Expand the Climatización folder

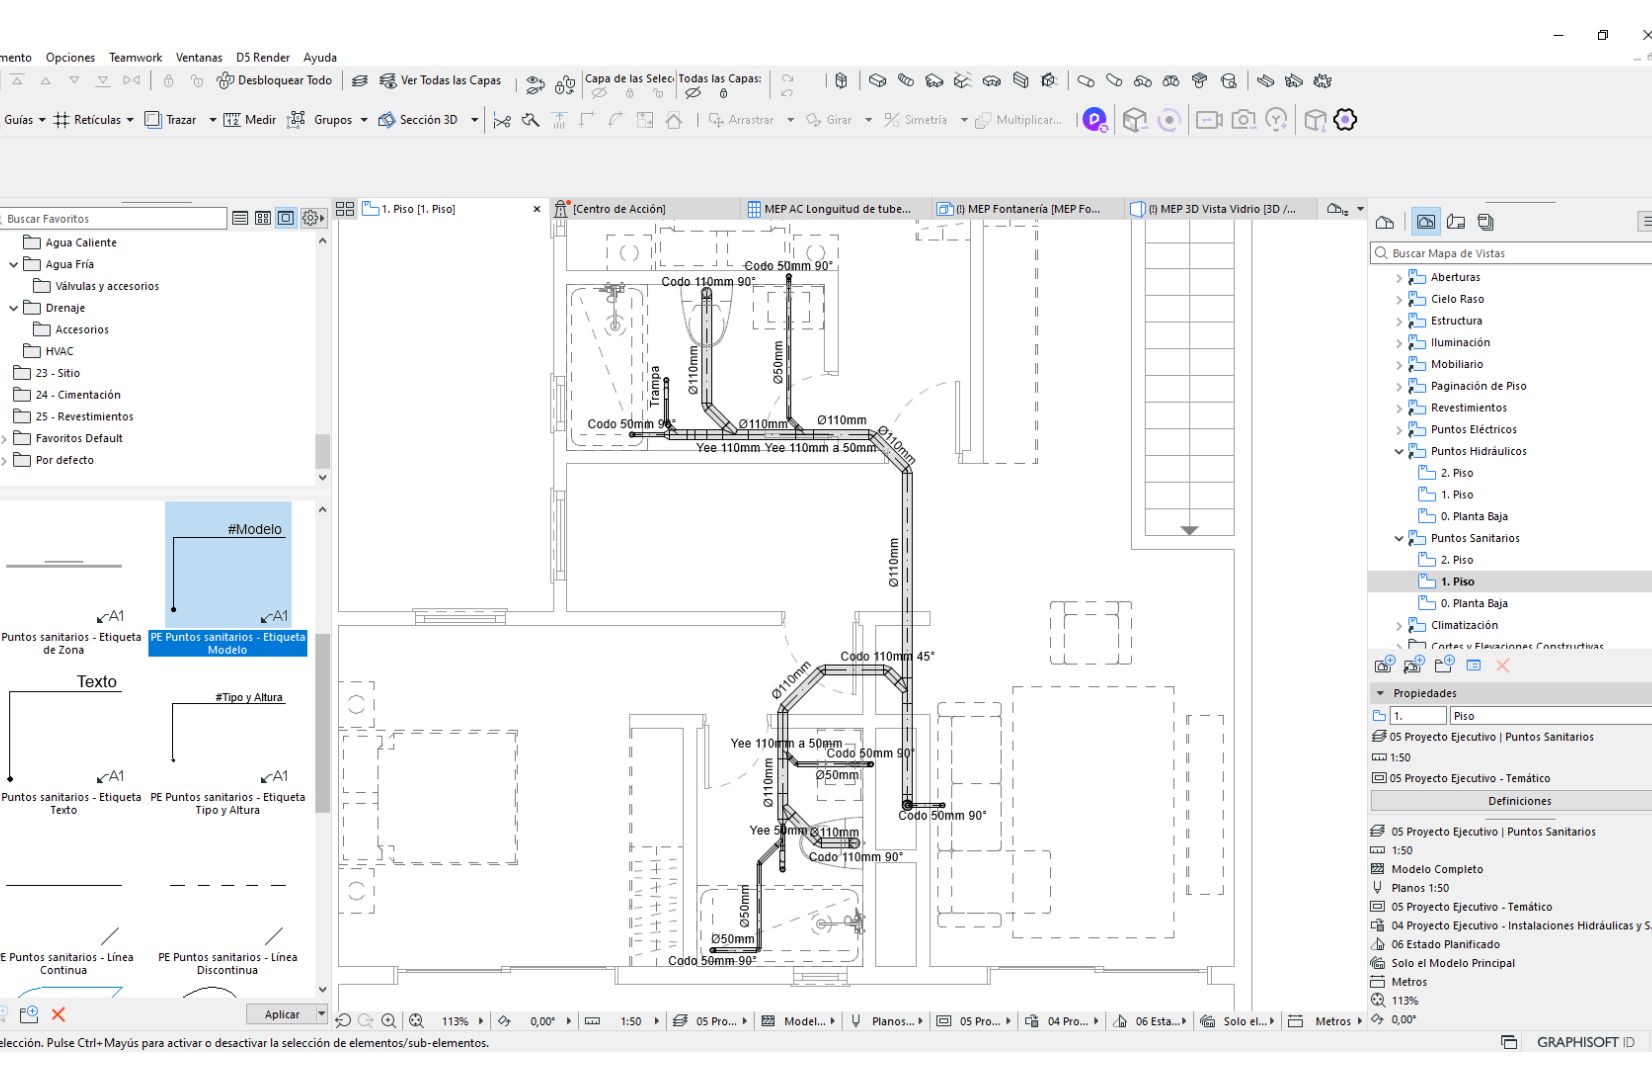tap(1398, 625)
